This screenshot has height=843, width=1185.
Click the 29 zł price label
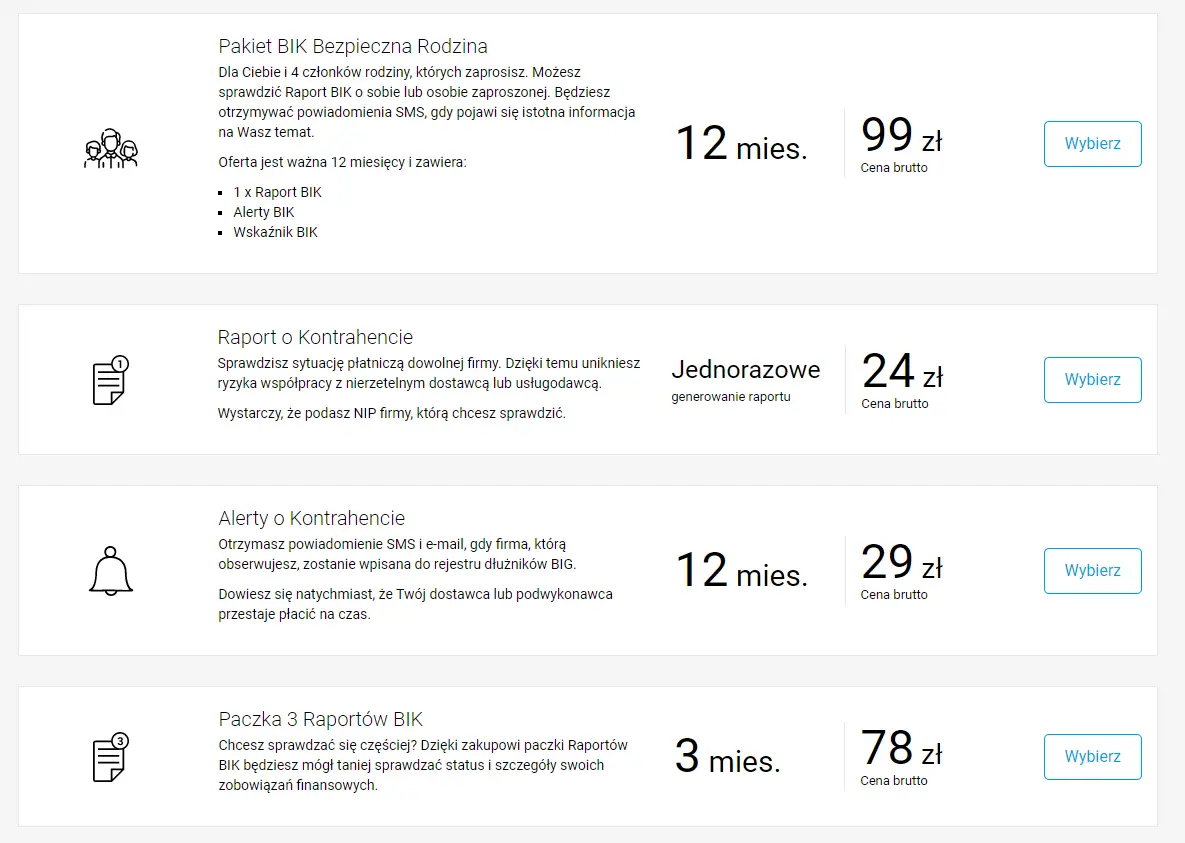click(x=902, y=563)
